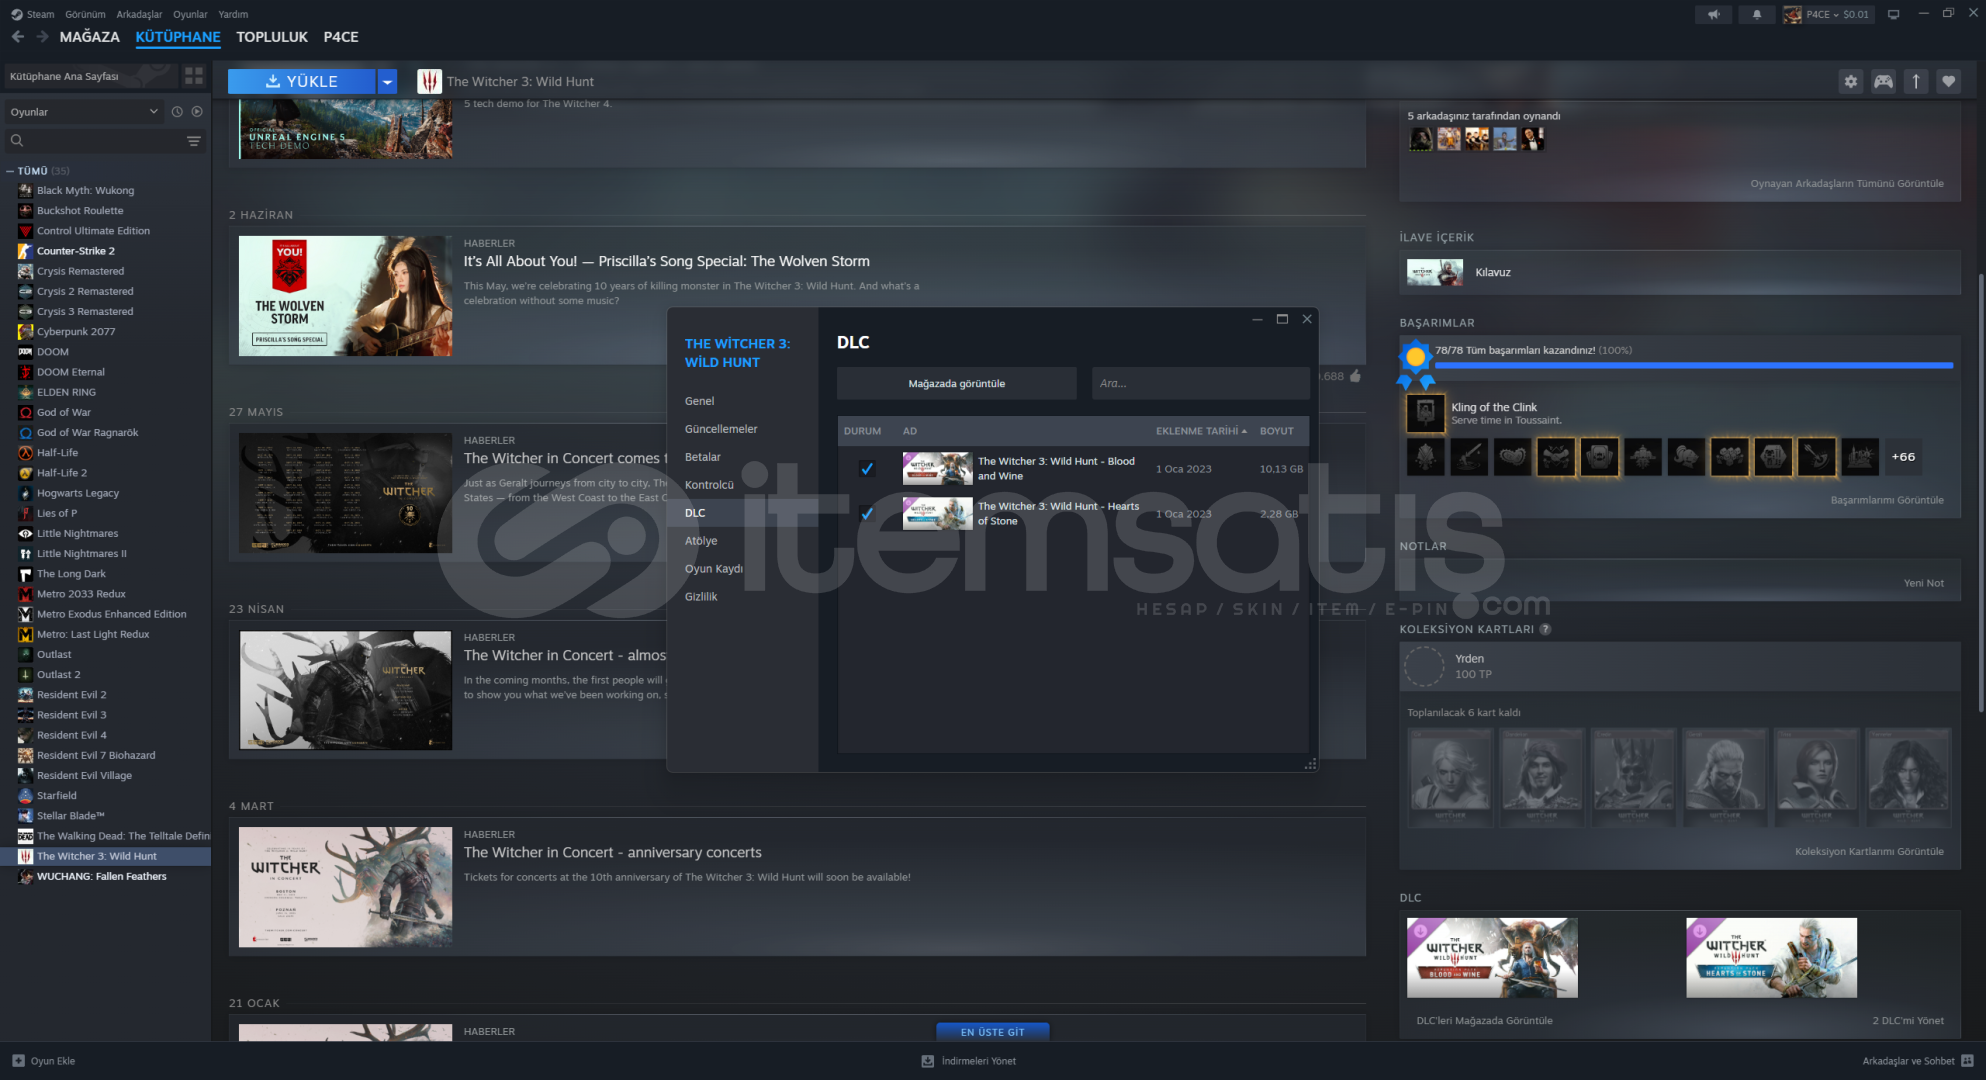This screenshot has width=1986, height=1080.
Task: Open Başarımlarını Görüntüle link
Action: pyautogui.click(x=1887, y=500)
